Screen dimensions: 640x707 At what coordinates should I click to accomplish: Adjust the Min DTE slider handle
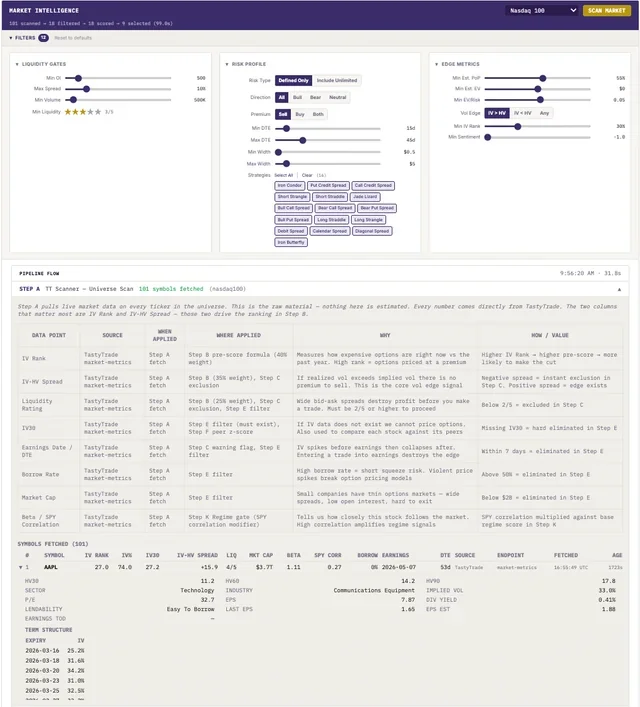286,129
